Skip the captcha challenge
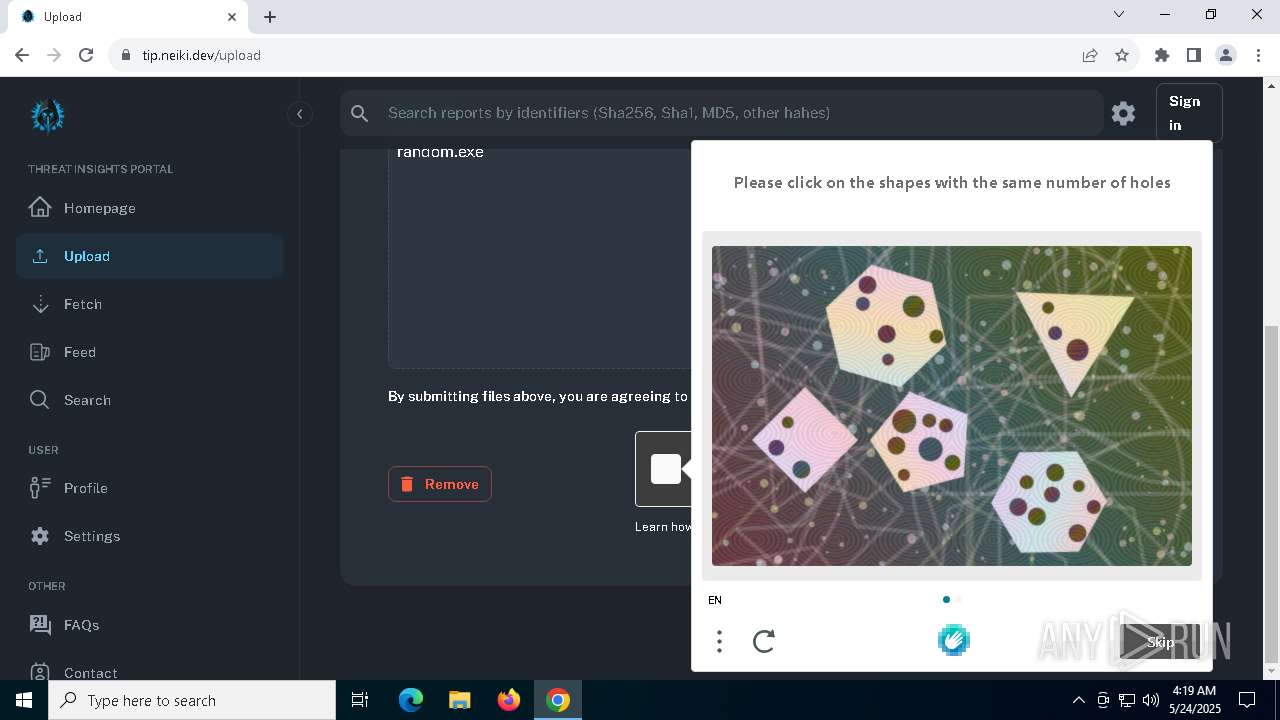 1160,642
